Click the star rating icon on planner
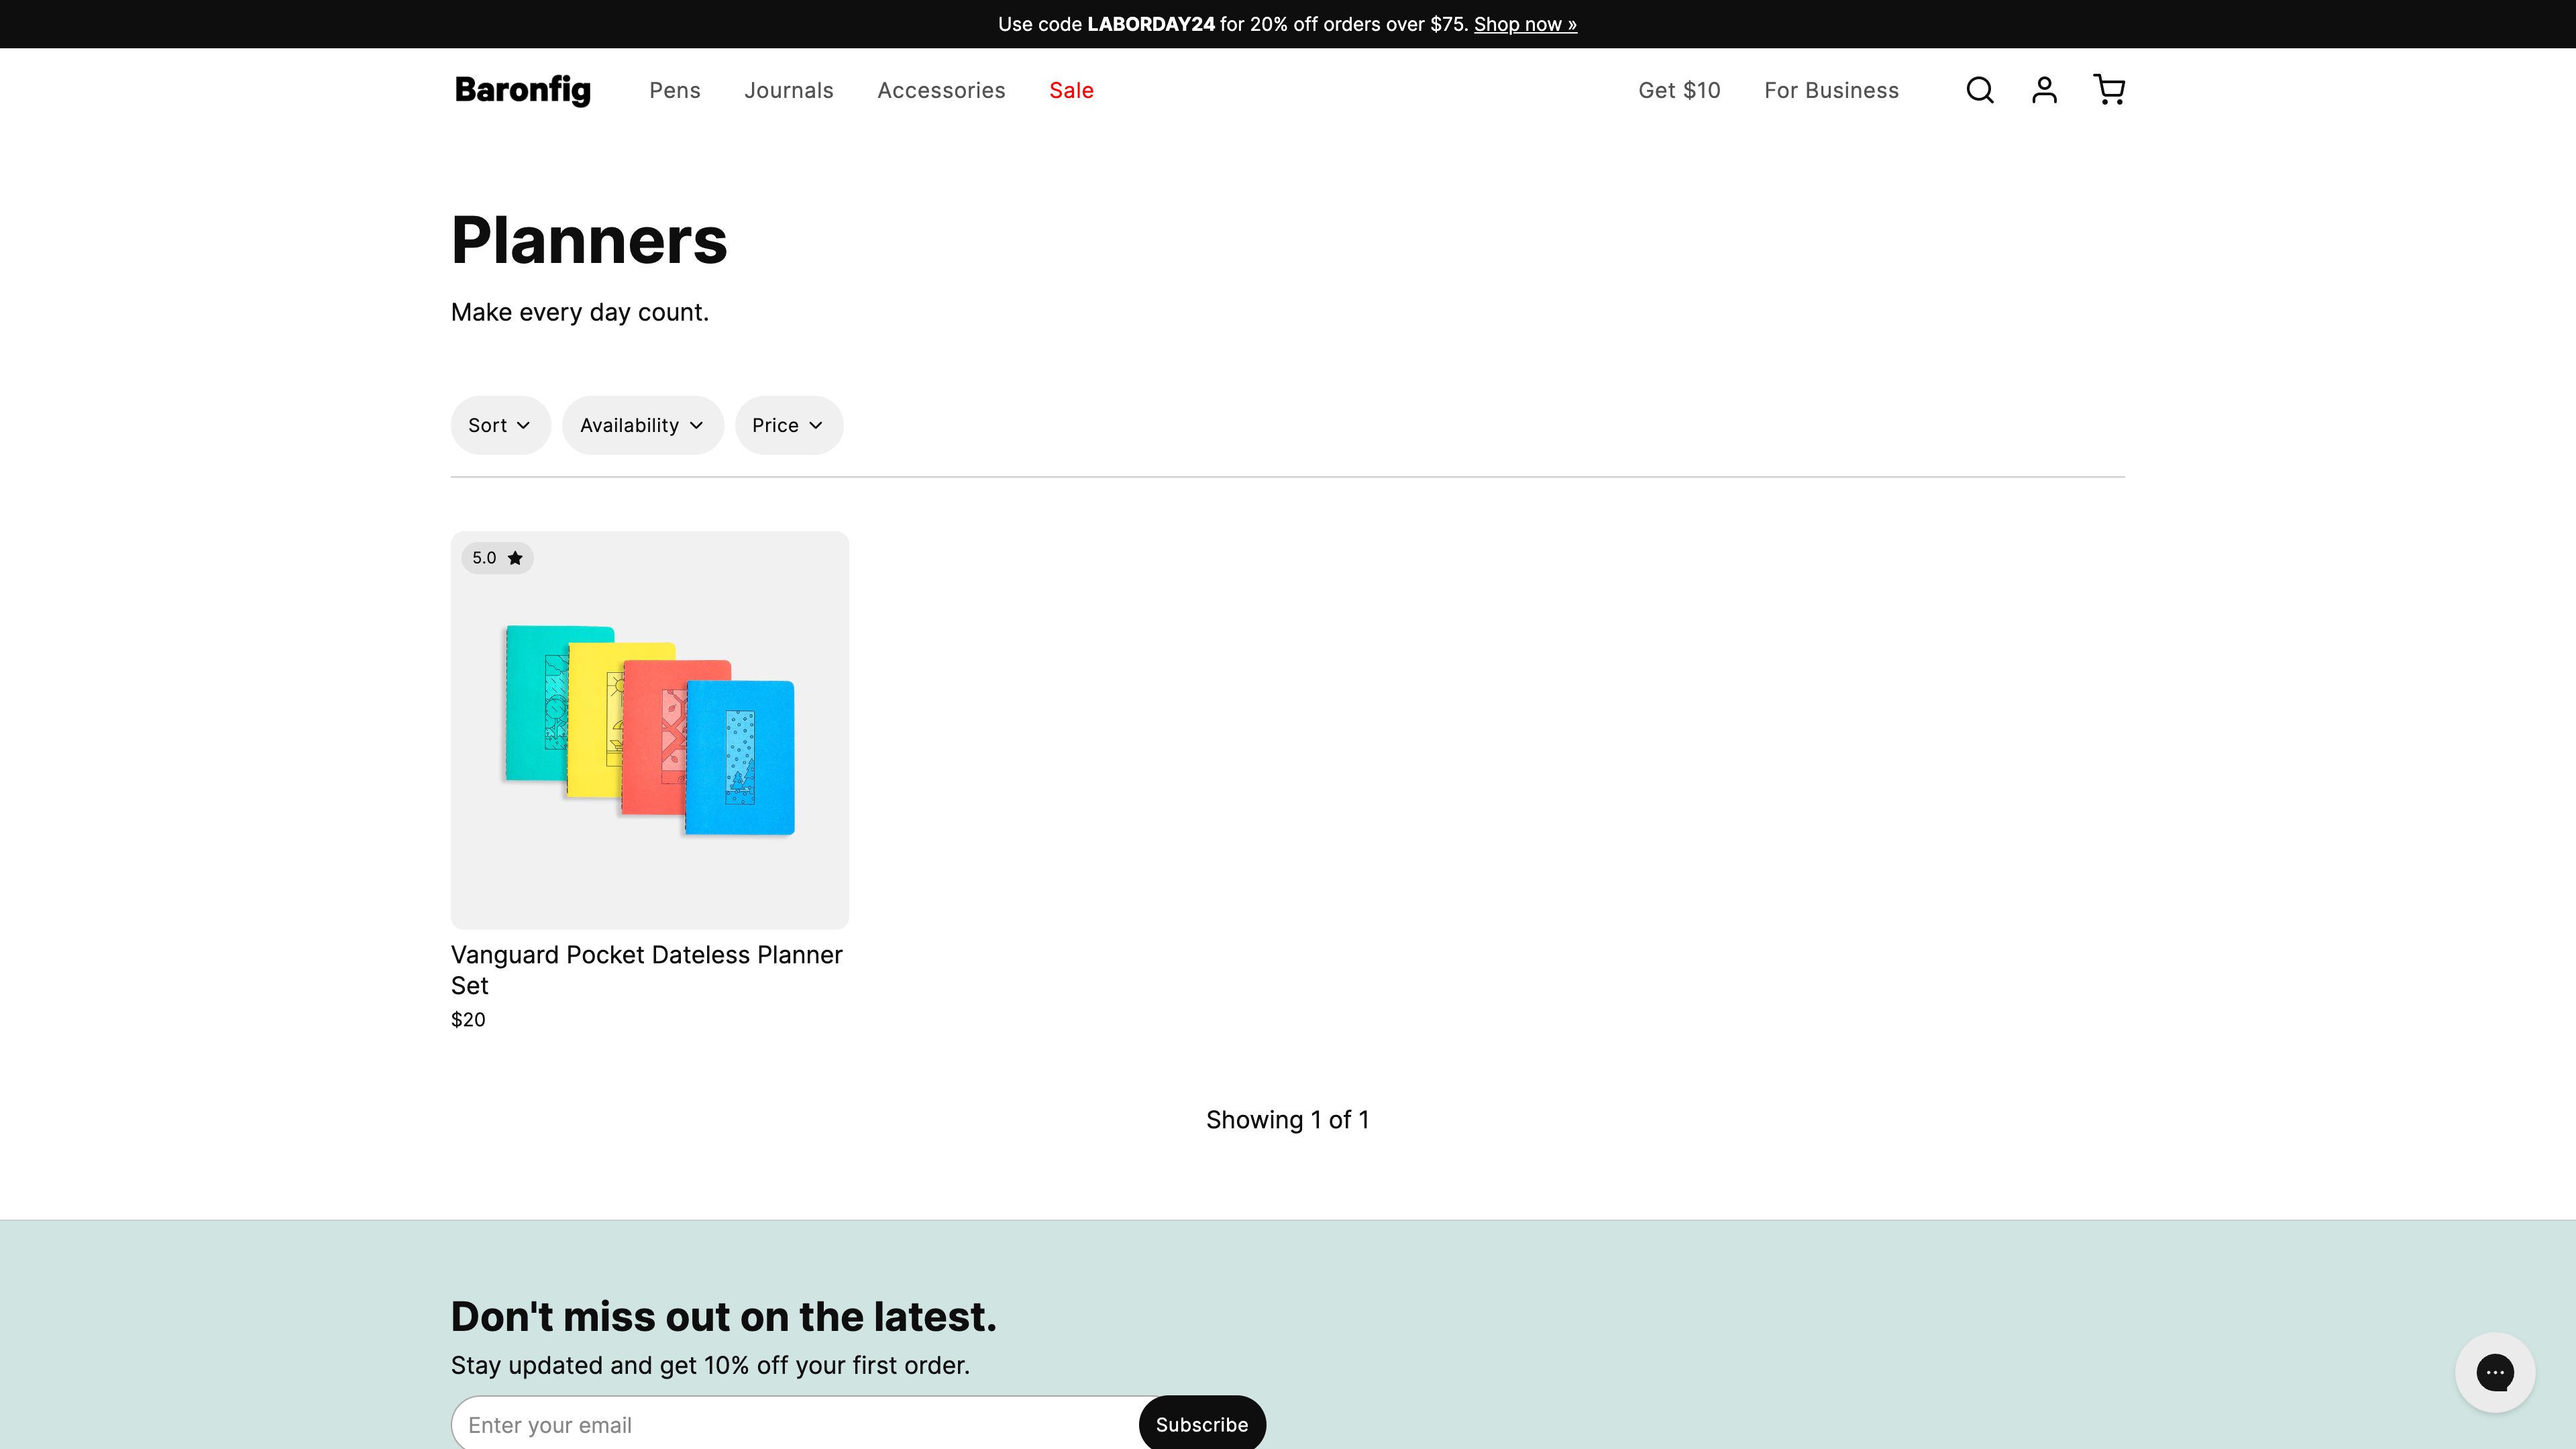Image resolution: width=2576 pixels, height=1449 pixels. click(515, 557)
